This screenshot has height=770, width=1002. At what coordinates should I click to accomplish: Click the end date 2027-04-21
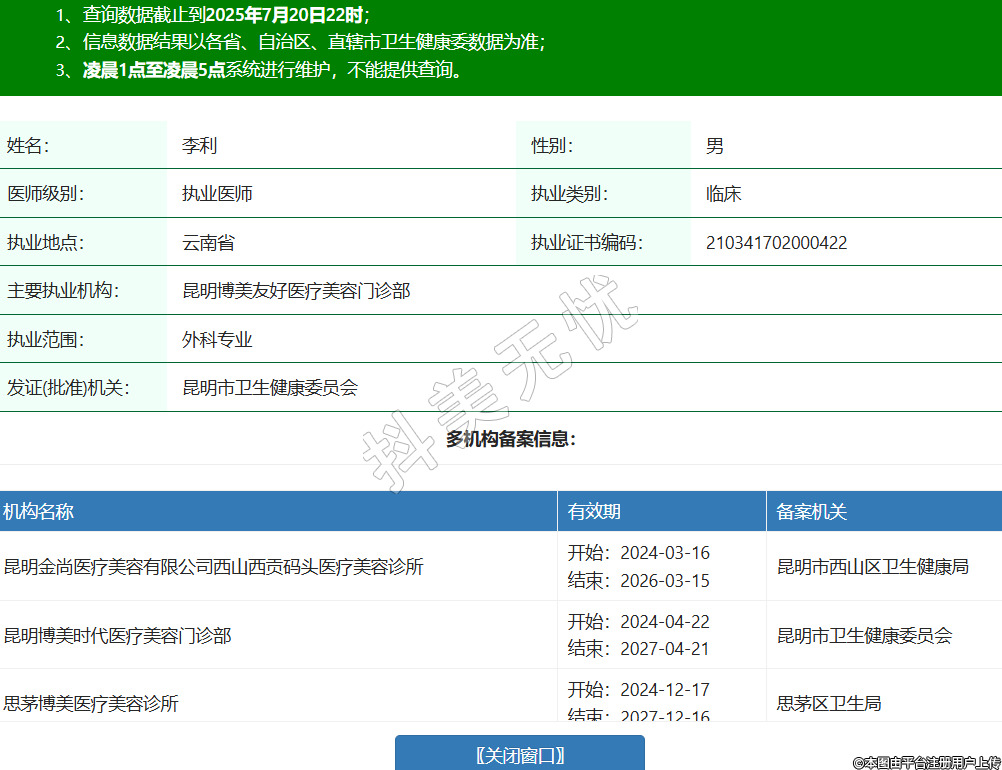[x=664, y=648]
